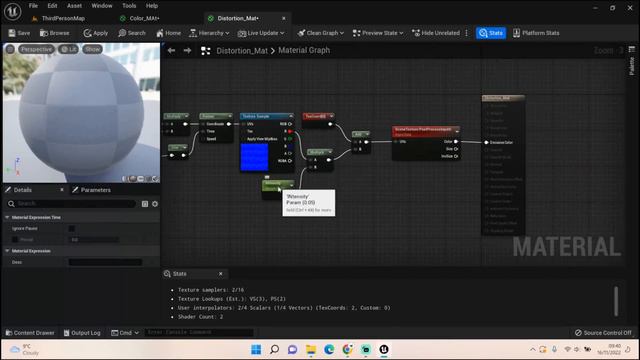The width and height of the screenshot is (640, 360).
Task: Open Windows taskbar search
Action: 275,349
